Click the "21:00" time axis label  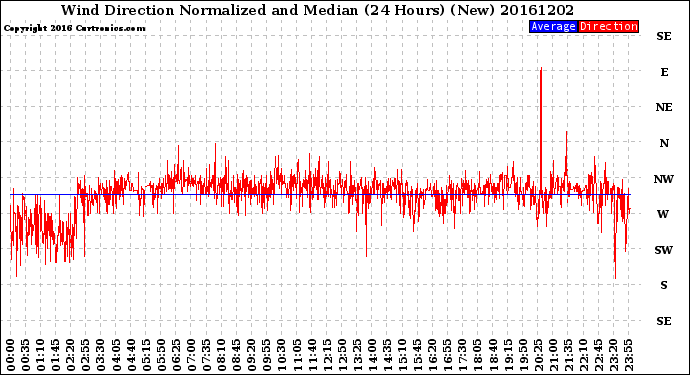(x=553, y=355)
